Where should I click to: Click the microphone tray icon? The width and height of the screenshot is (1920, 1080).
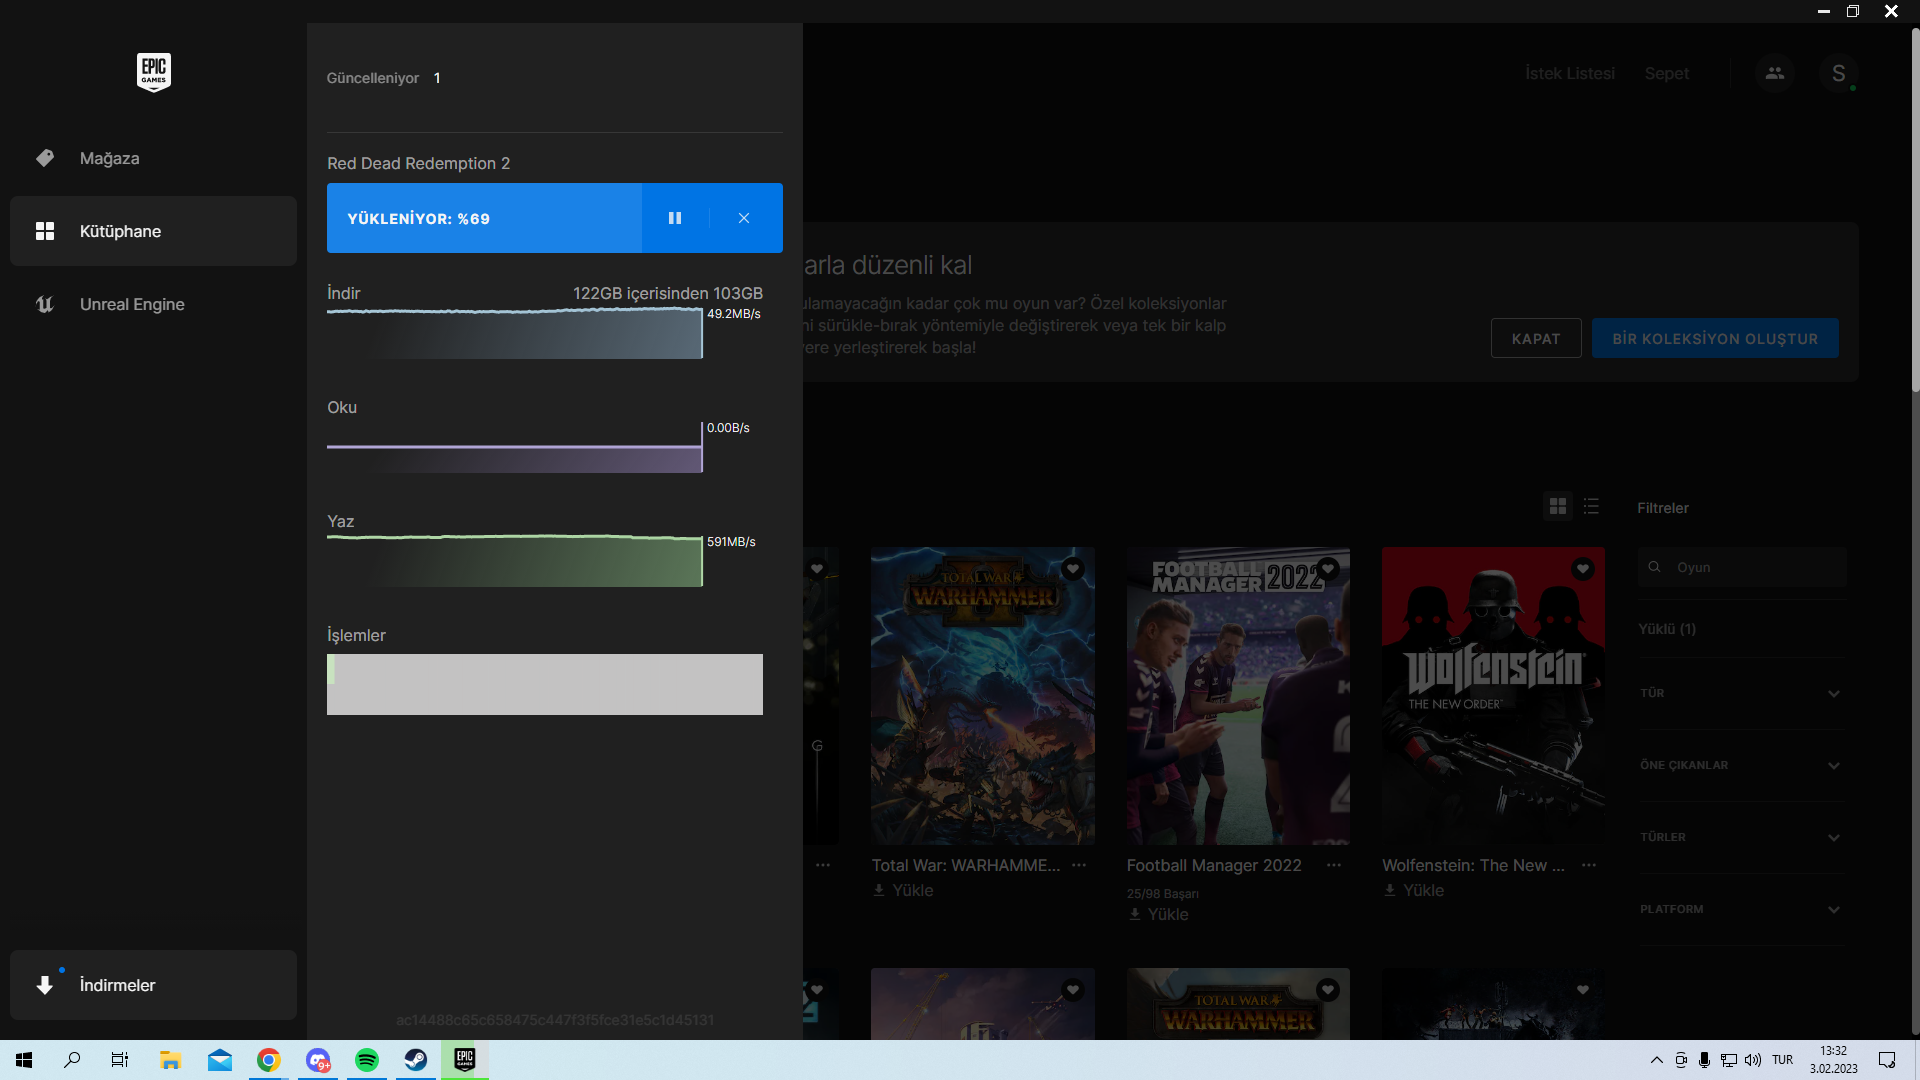coord(1704,1060)
